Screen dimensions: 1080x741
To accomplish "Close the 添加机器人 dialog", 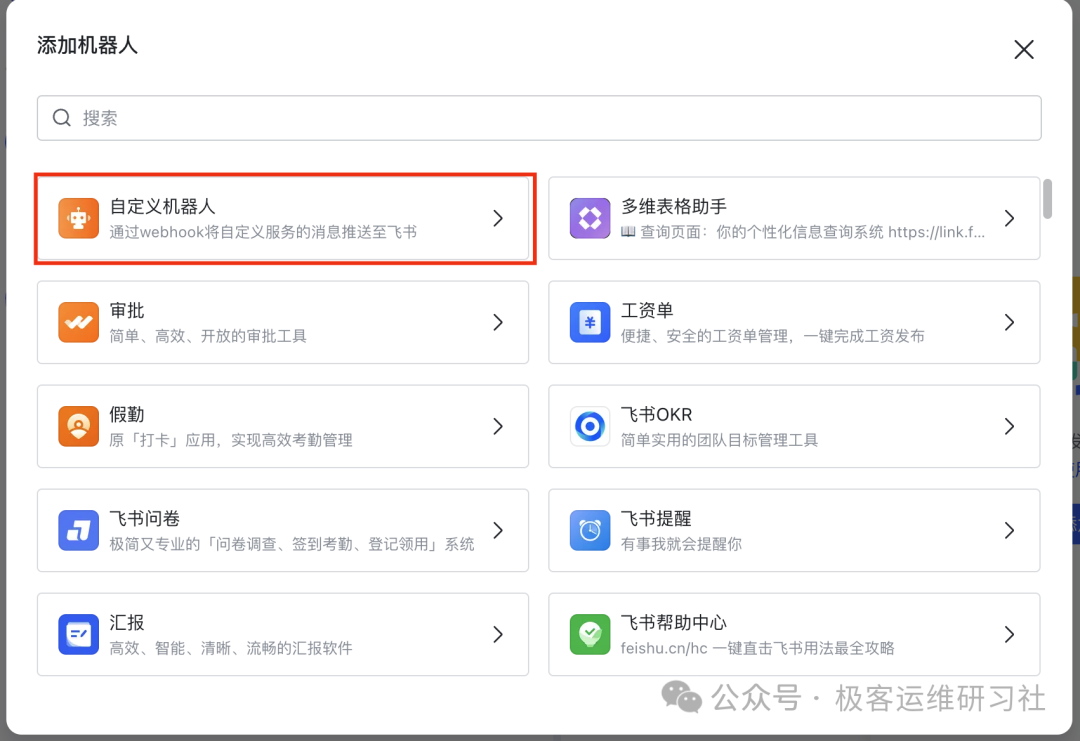I will (x=1023, y=50).
